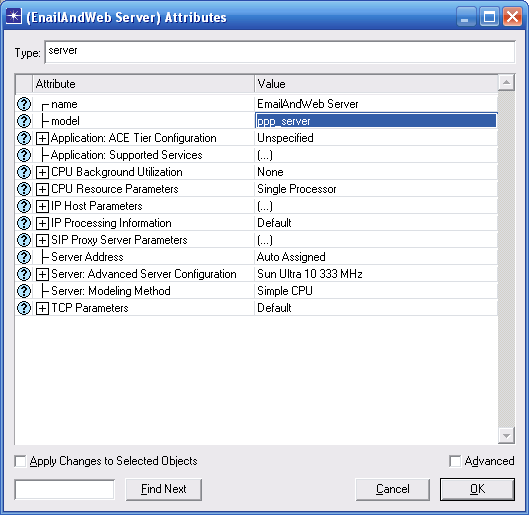Click scrollbar down arrow
This screenshot has height=515, width=529.
506,436
